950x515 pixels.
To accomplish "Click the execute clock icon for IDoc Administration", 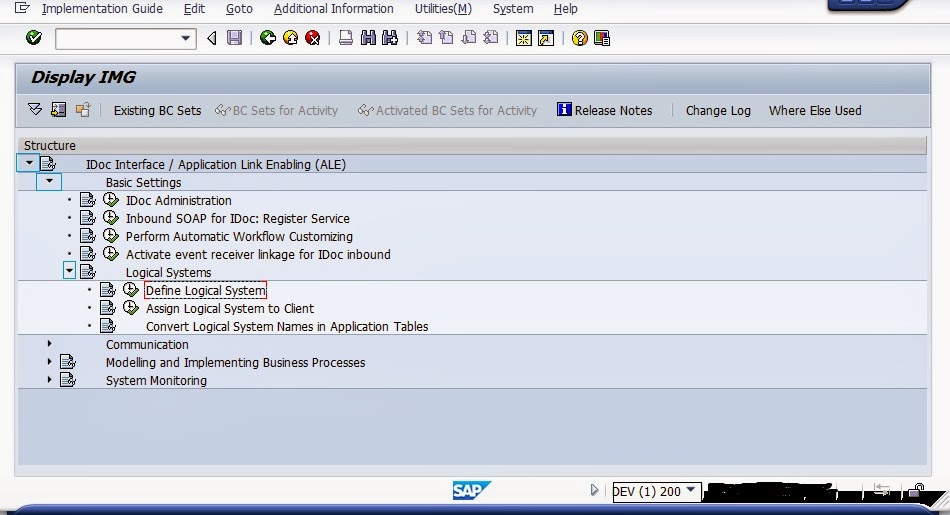I will point(110,199).
